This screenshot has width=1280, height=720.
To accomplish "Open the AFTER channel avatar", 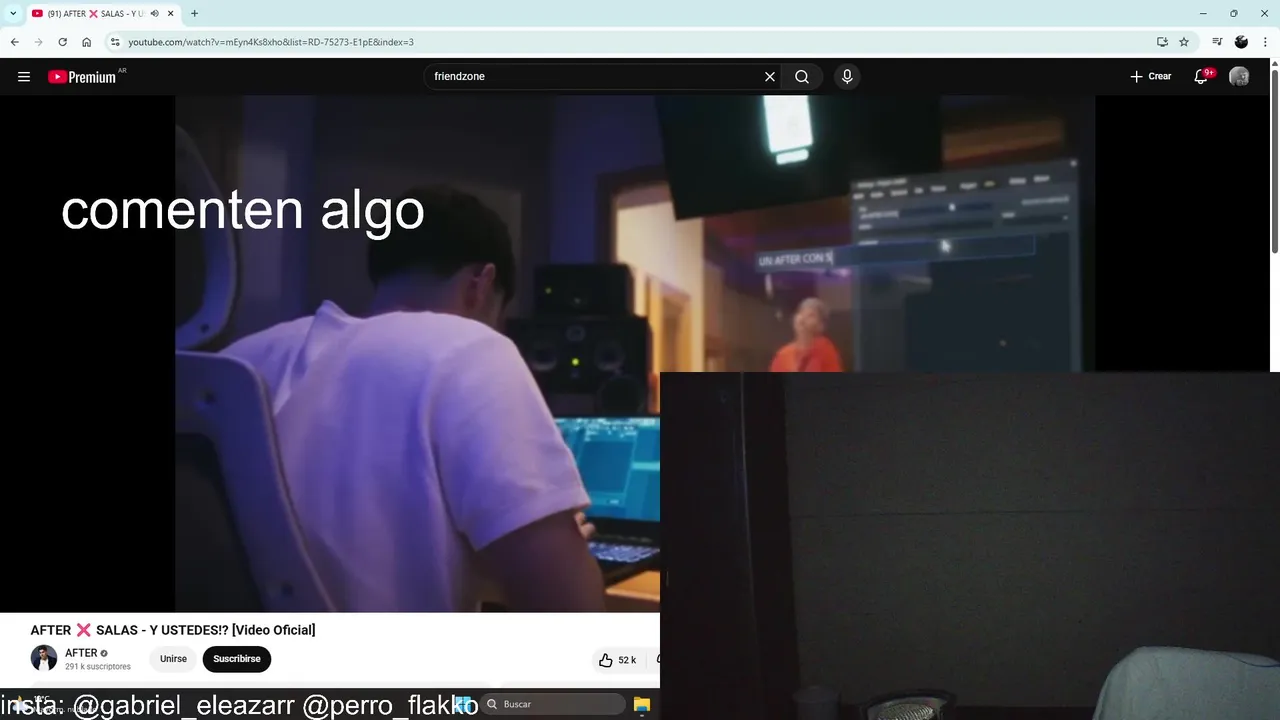I will click(44, 658).
